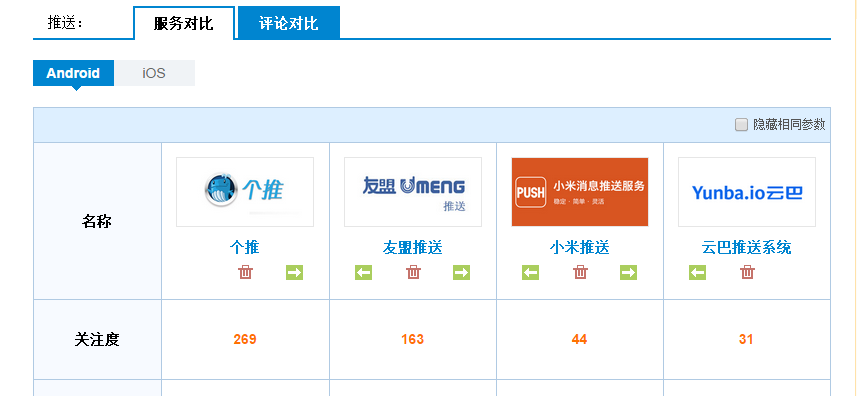Remove 友盟推送 using its trash icon
Viewport: 857px width, 396px height.
[413, 272]
